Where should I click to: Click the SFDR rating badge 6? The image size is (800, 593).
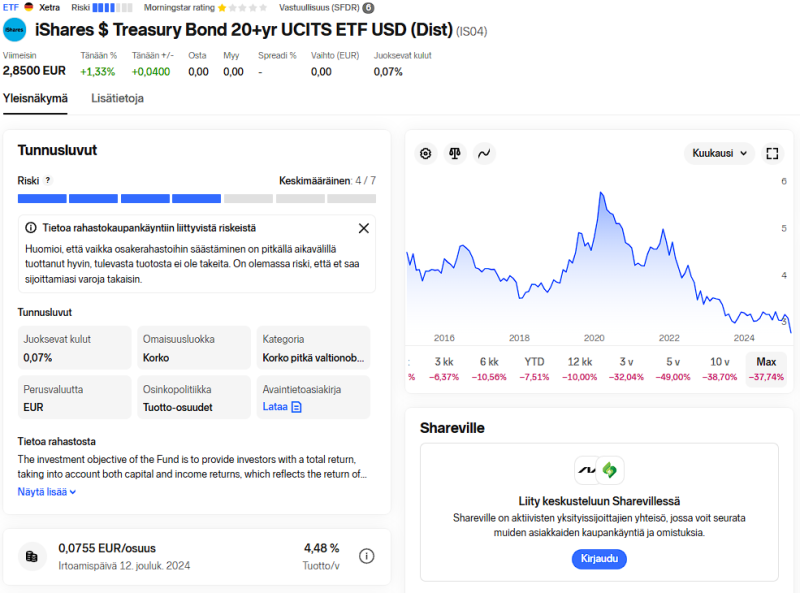(368, 8)
